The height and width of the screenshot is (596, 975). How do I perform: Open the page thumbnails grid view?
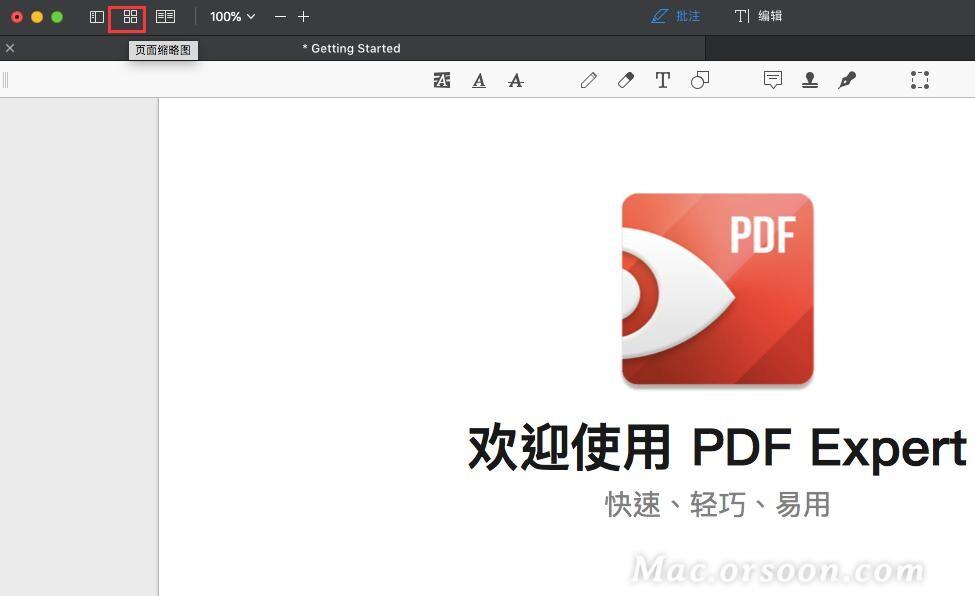pos(130,17)
